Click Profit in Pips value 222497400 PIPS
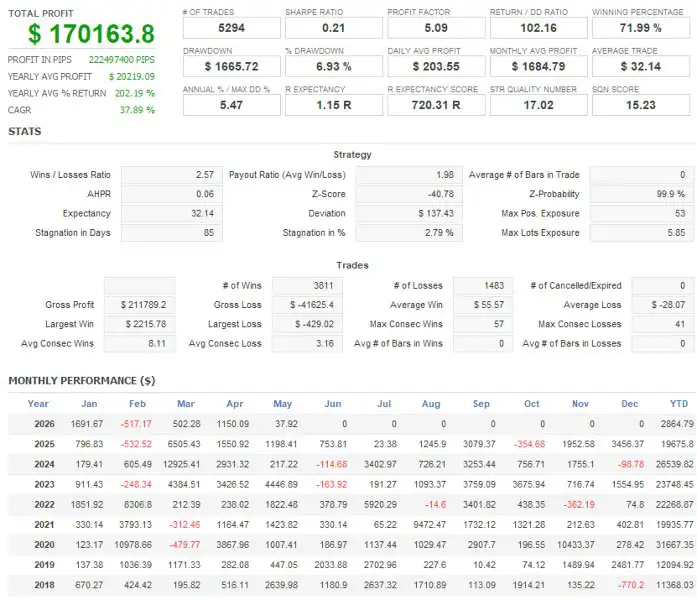The height and width of the screenshot is (600, 697). 122,60
